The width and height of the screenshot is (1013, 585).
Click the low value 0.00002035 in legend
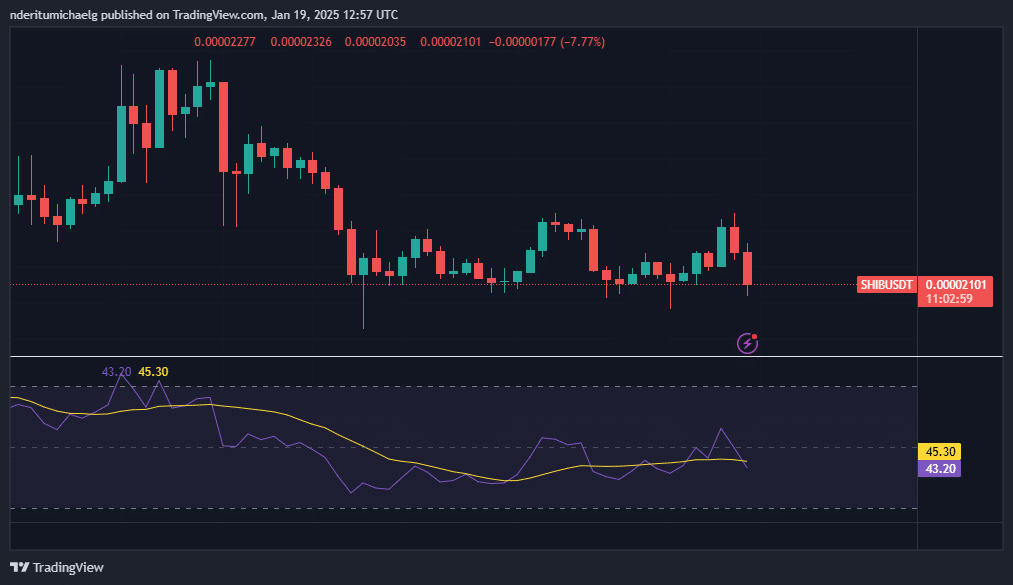click(376, 42)
